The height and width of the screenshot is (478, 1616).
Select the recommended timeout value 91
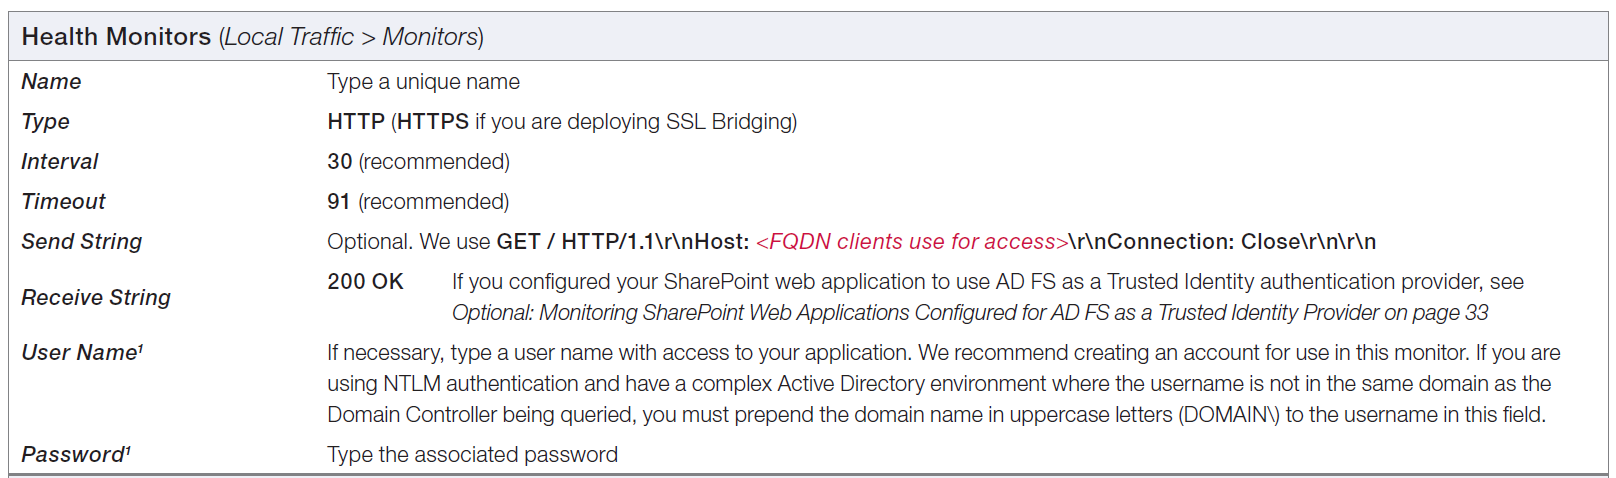(338, 202)
